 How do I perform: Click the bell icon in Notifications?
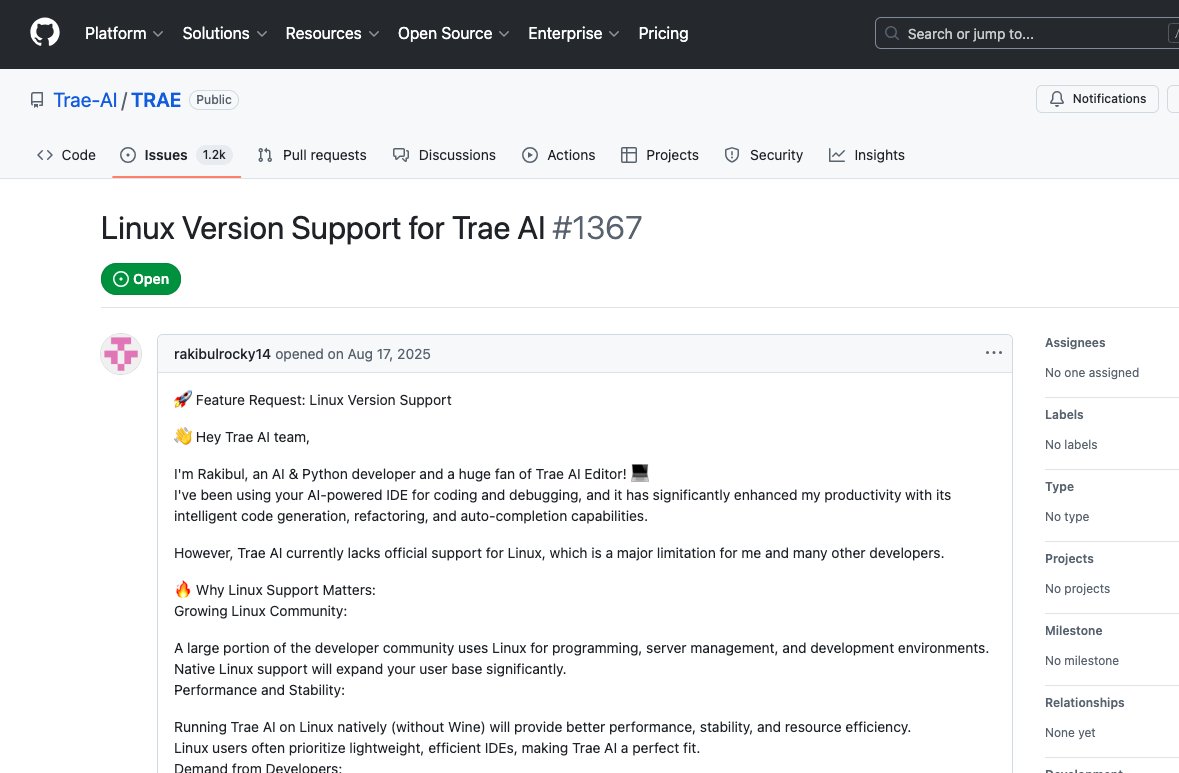(1056, 99)
